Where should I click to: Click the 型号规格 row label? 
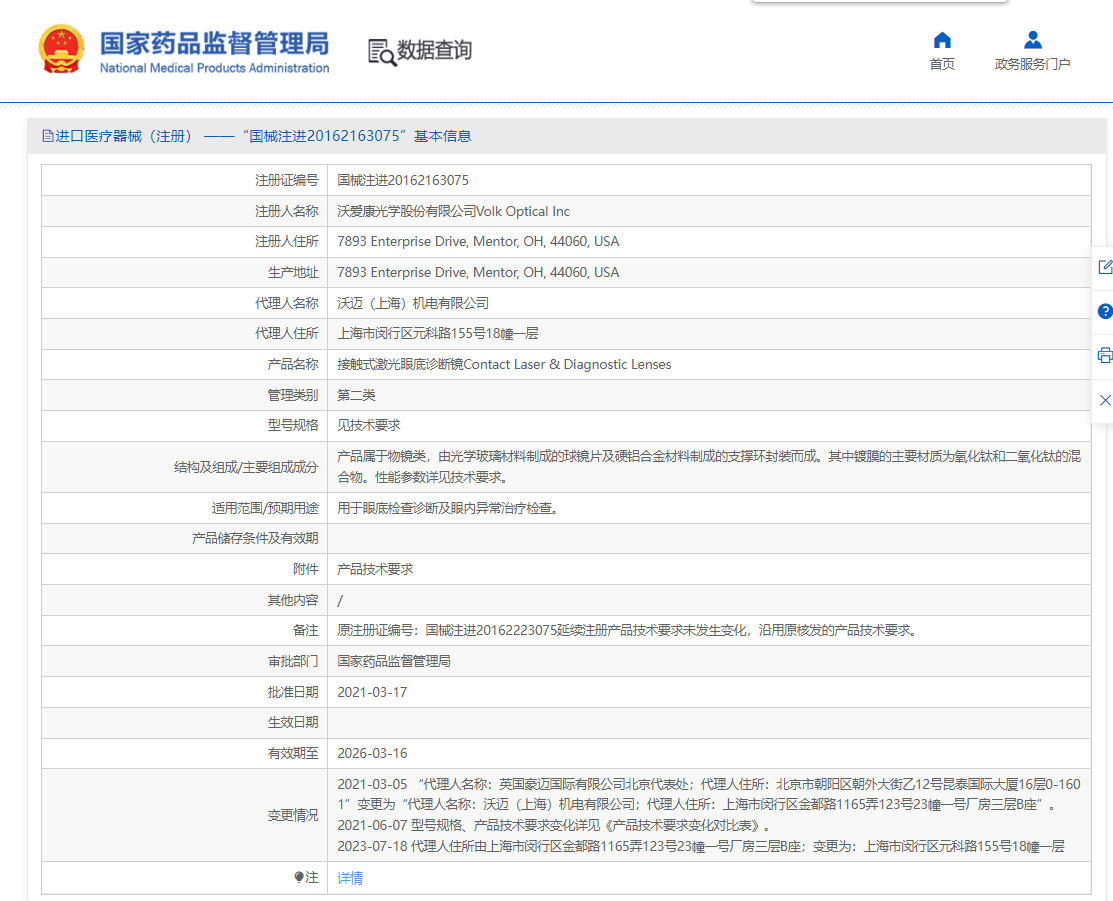293,425
